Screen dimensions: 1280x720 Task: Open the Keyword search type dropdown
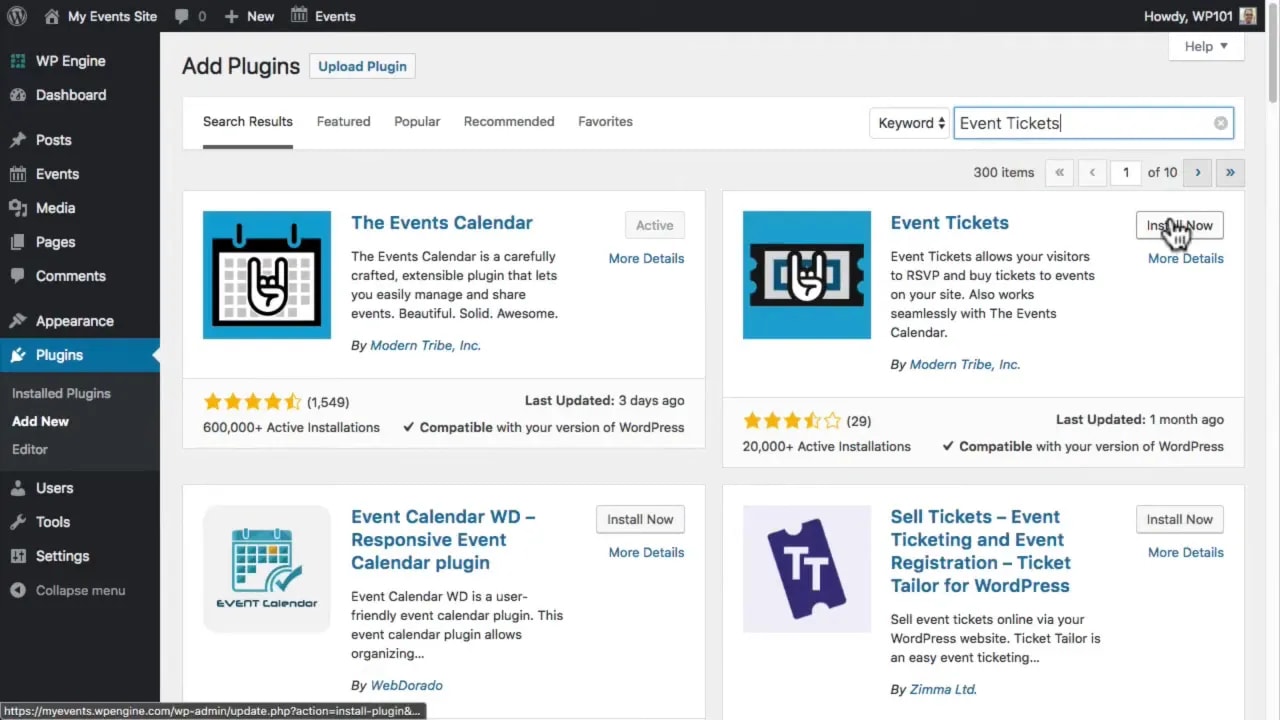[909, 123]
